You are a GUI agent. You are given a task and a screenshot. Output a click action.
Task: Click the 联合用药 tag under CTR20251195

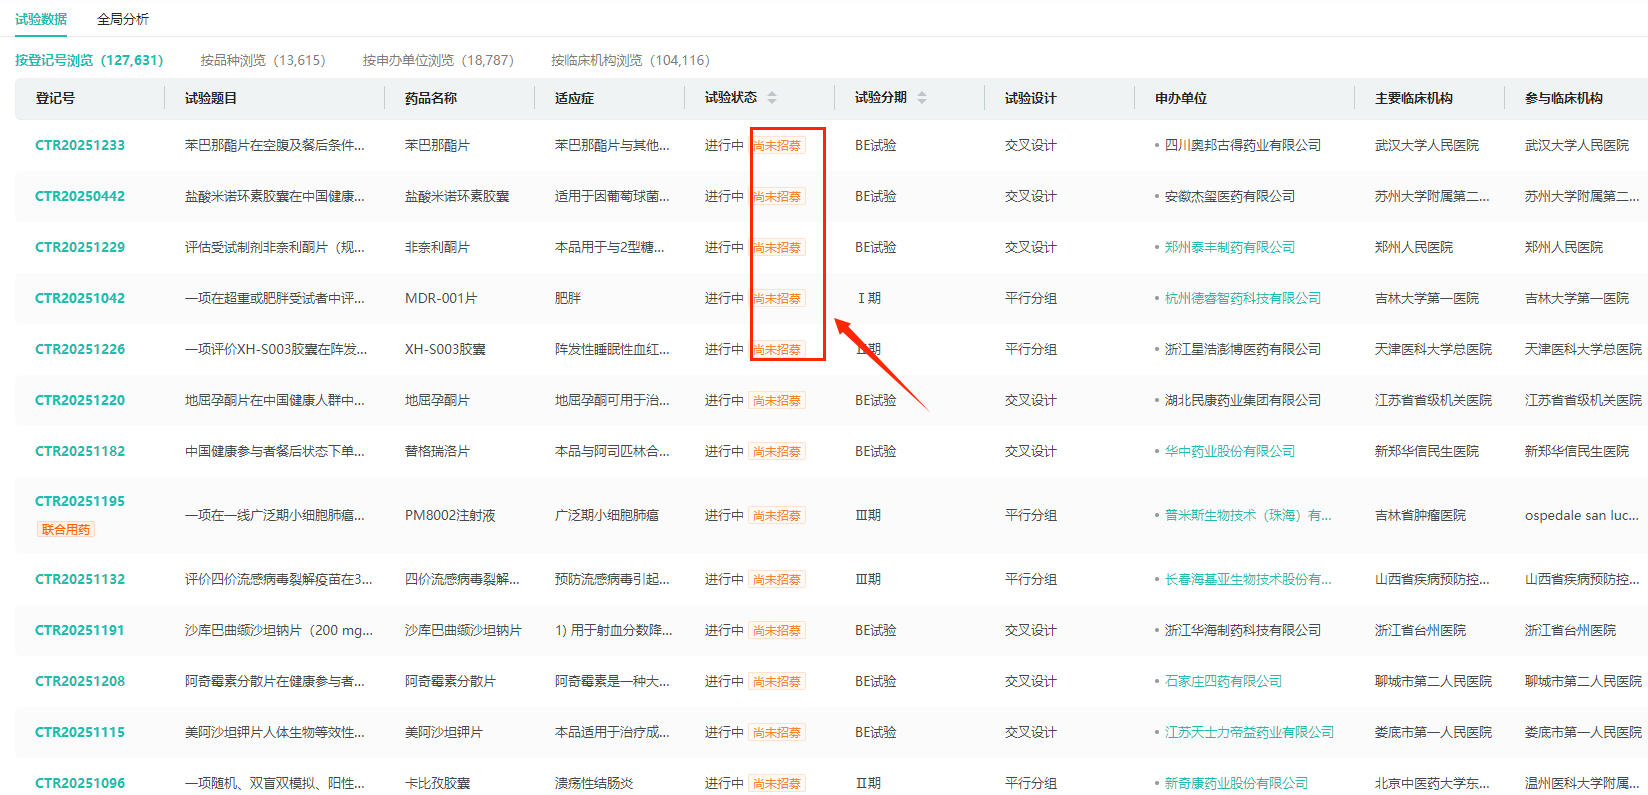coord(66,529)
